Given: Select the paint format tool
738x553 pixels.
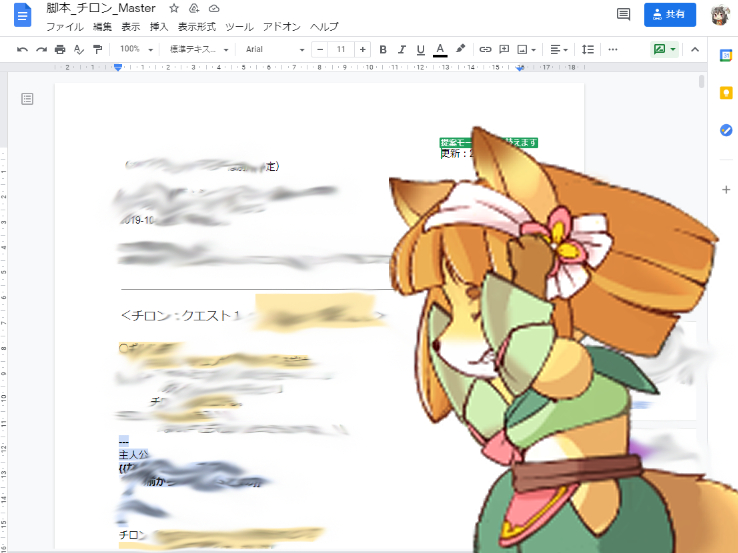Looking at the screenshot, I should [x=97, y=49].
